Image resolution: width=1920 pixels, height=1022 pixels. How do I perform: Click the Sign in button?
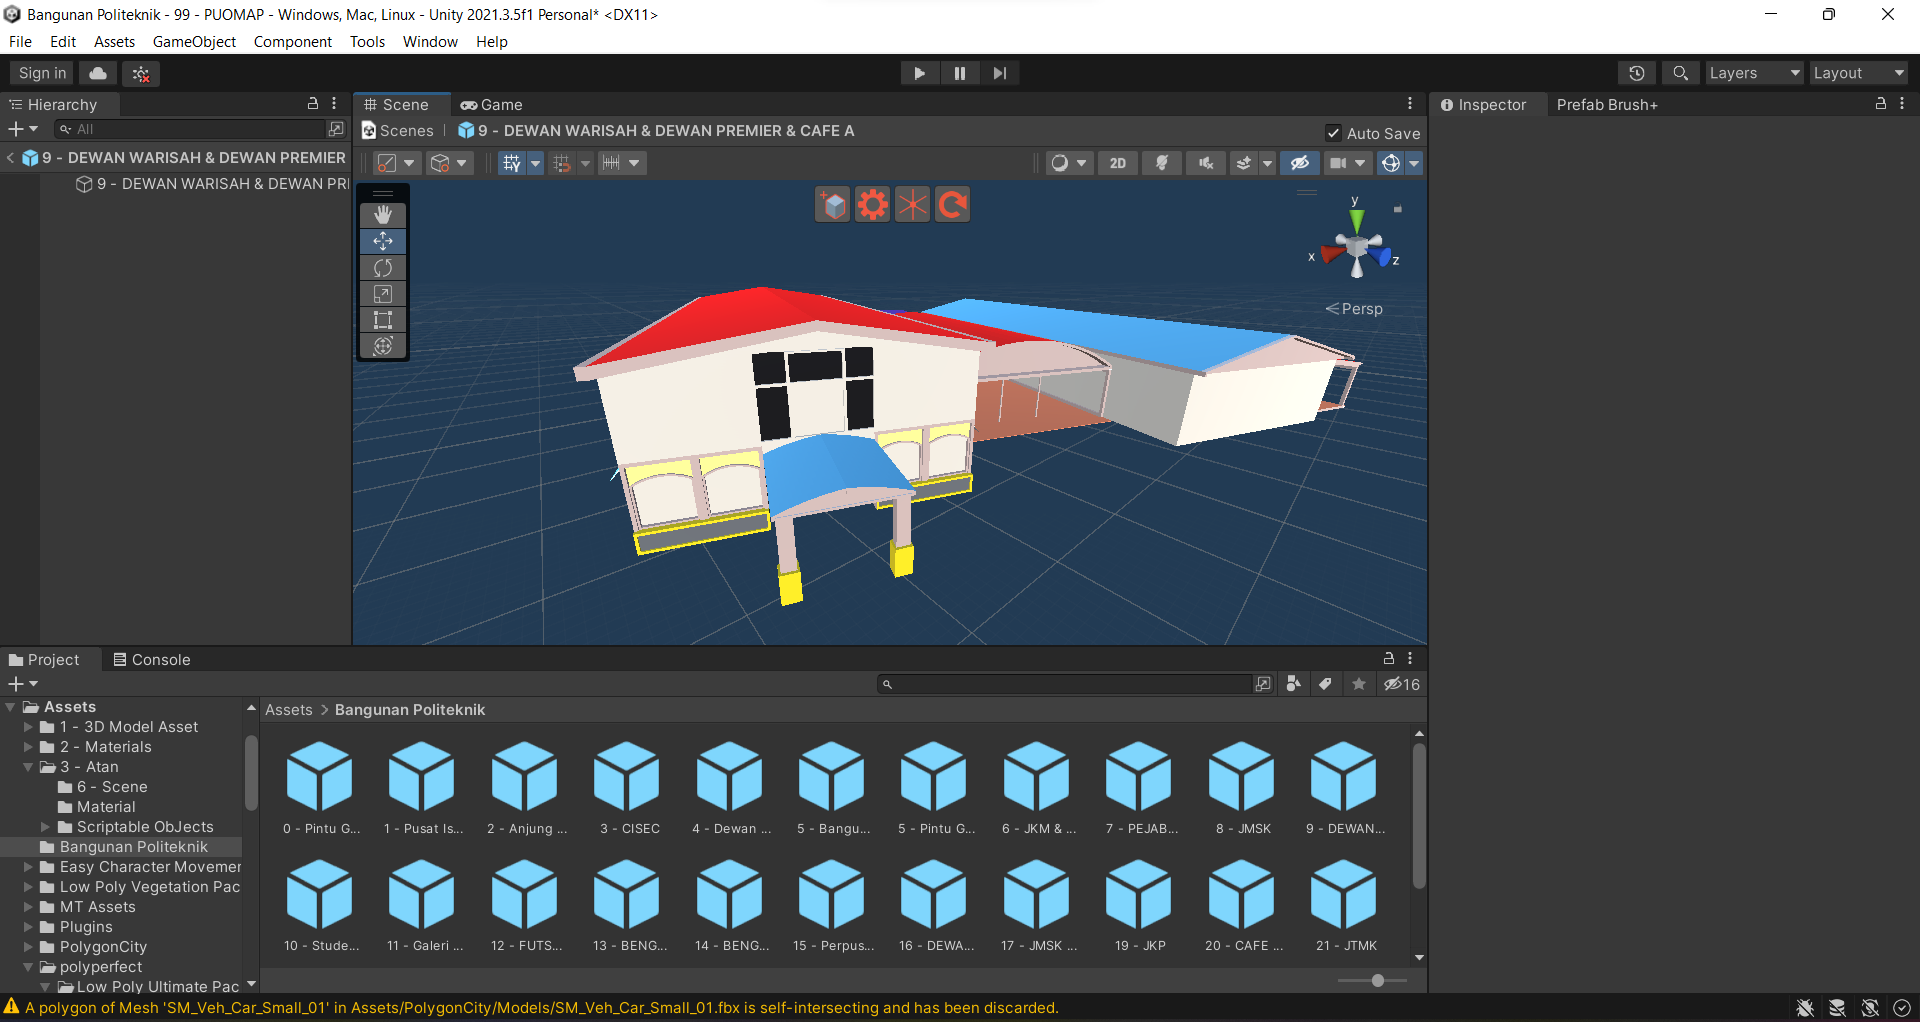(42, 73)
